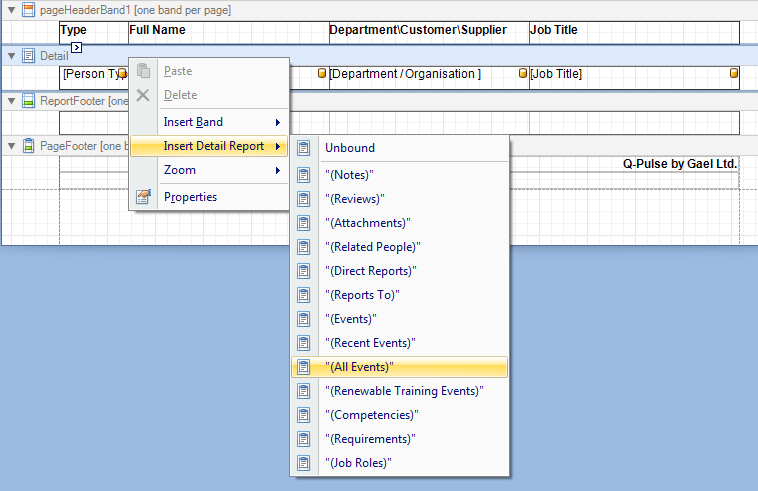Expand the Insert Band submenu arrow
This screenshot has width=758, height=491.
(x=278, y=122)
